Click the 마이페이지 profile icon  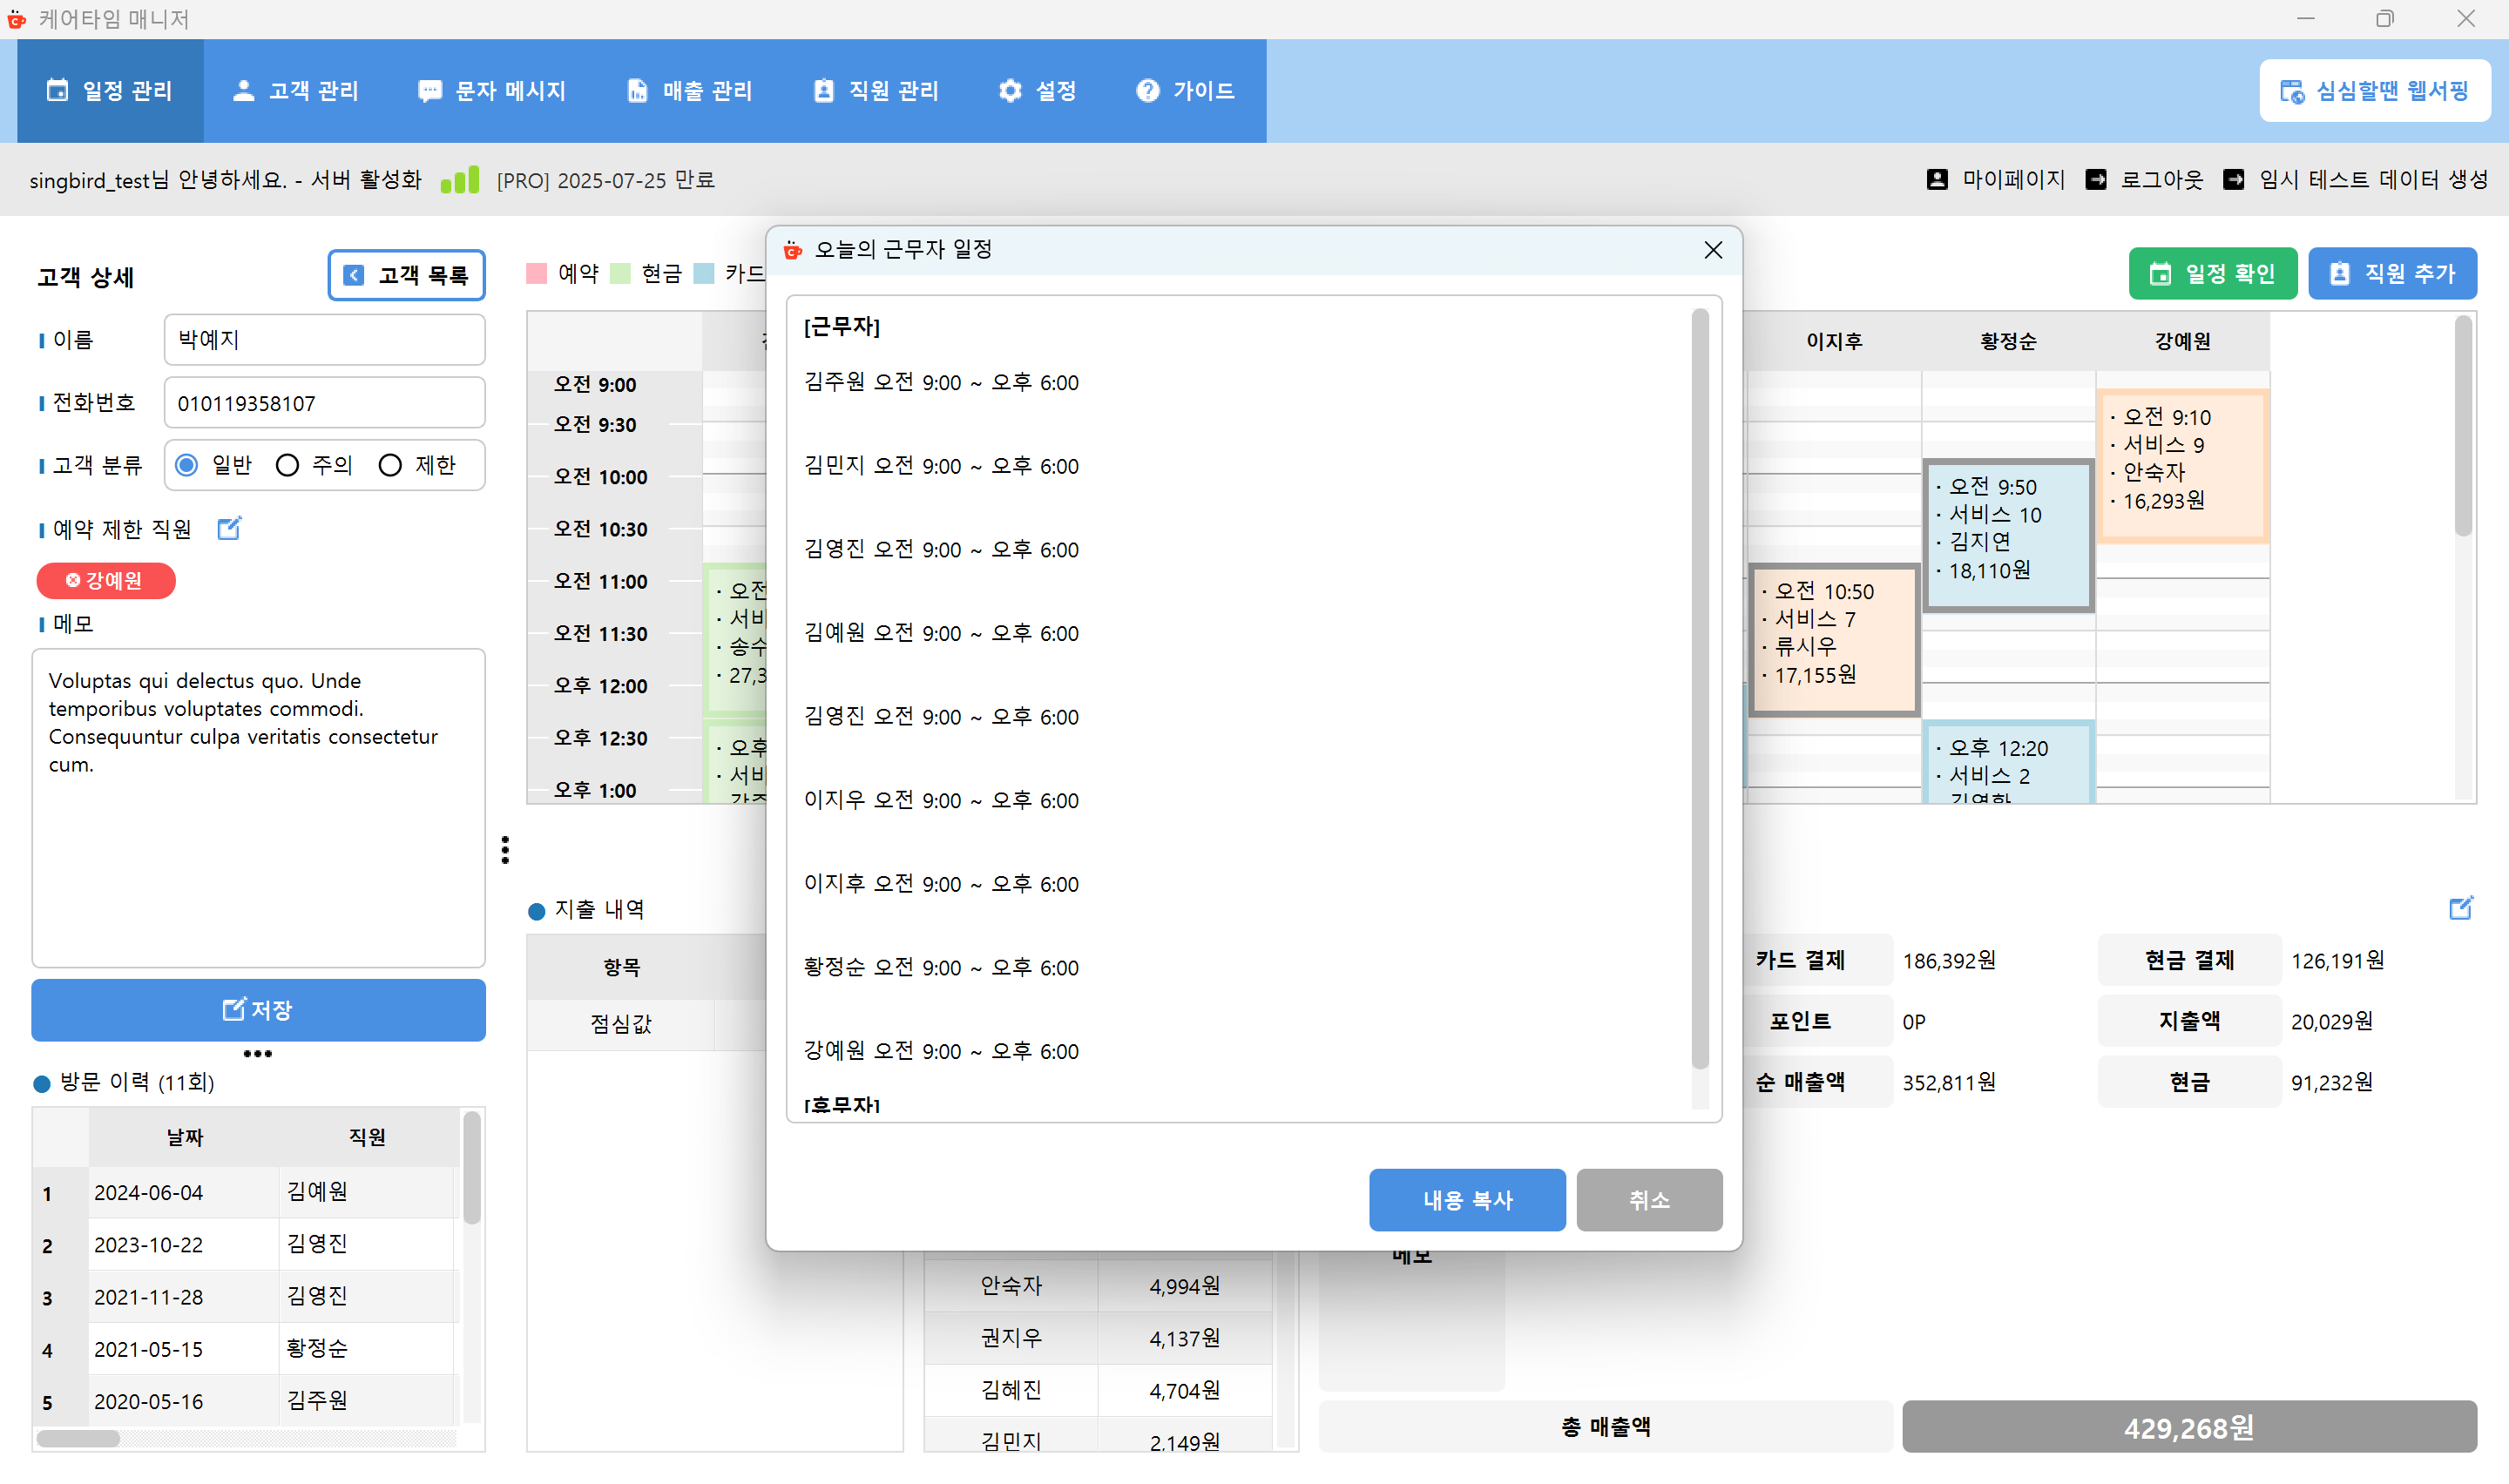(x=1936, y=179)
